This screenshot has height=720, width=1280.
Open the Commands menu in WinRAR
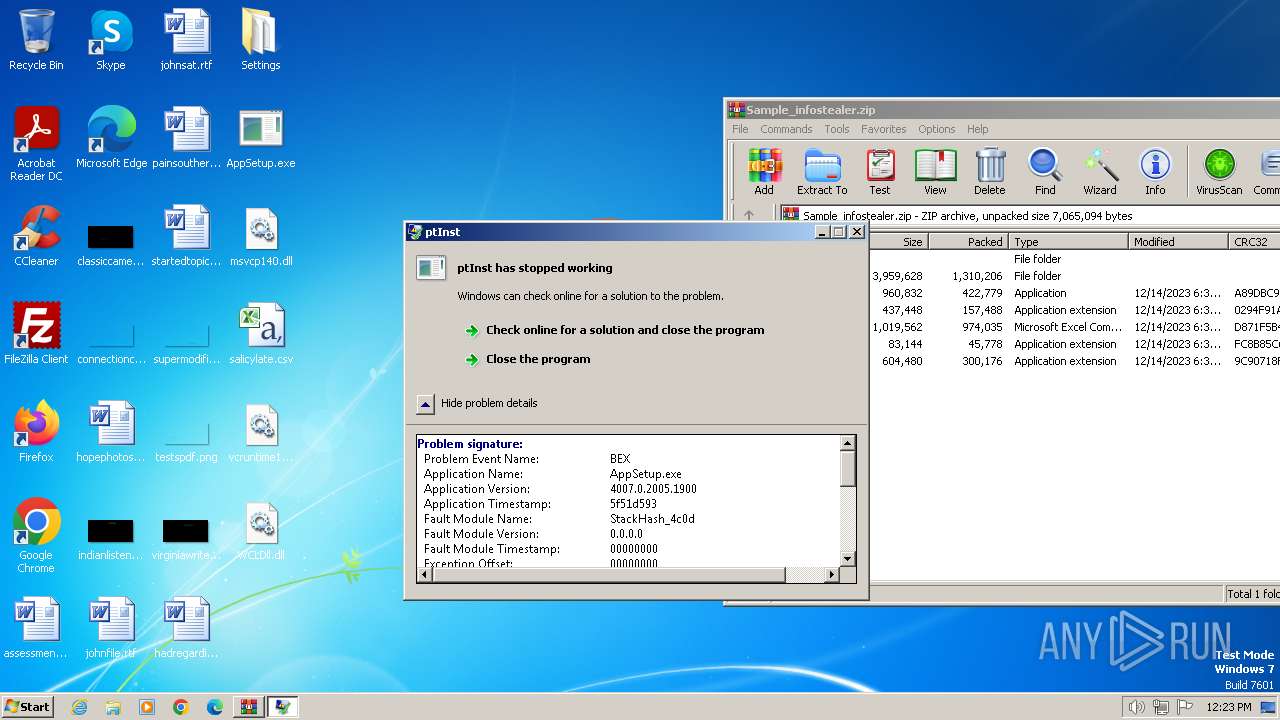tap(786, 129)
